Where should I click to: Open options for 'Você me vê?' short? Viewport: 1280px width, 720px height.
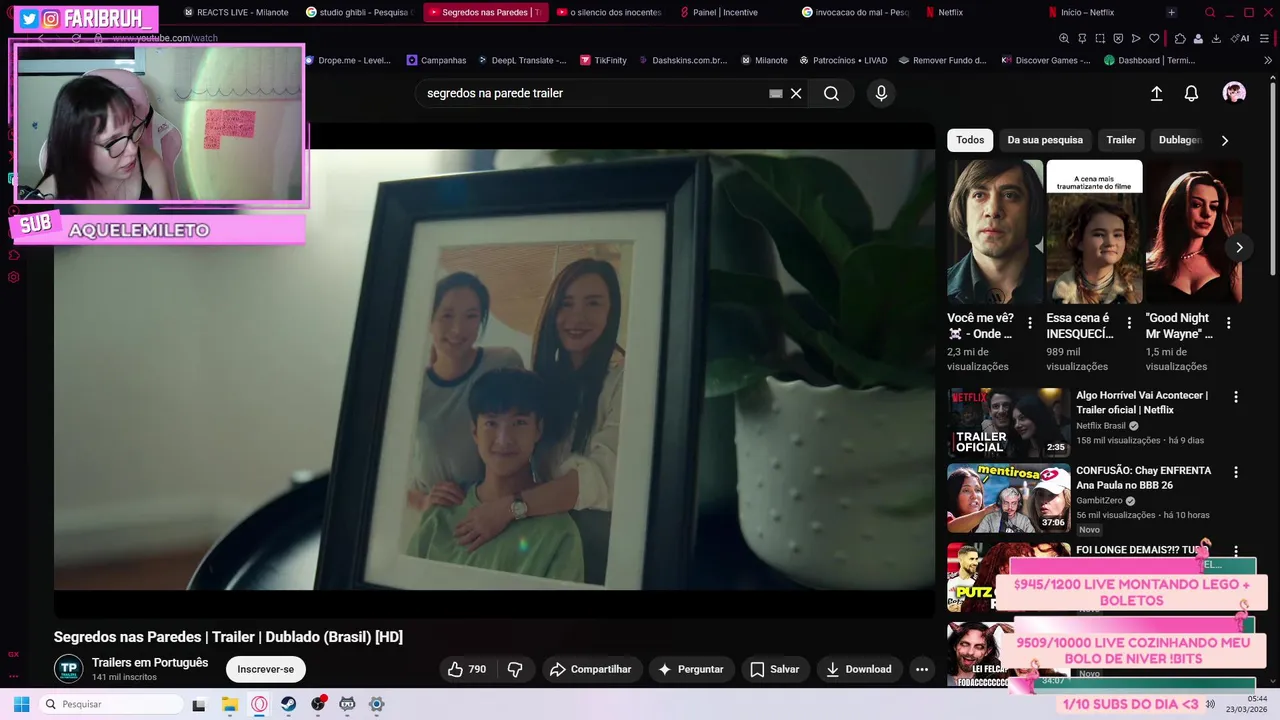(1030, 323)
